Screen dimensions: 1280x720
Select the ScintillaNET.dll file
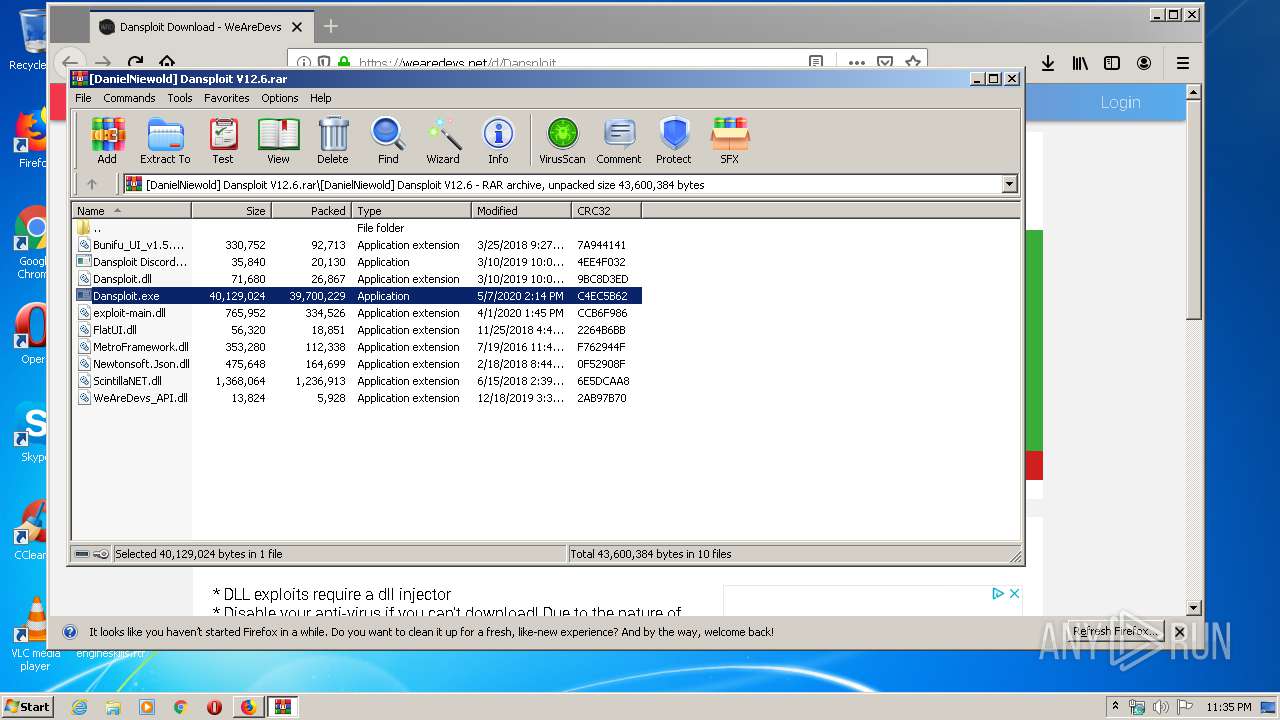point(357,381)
